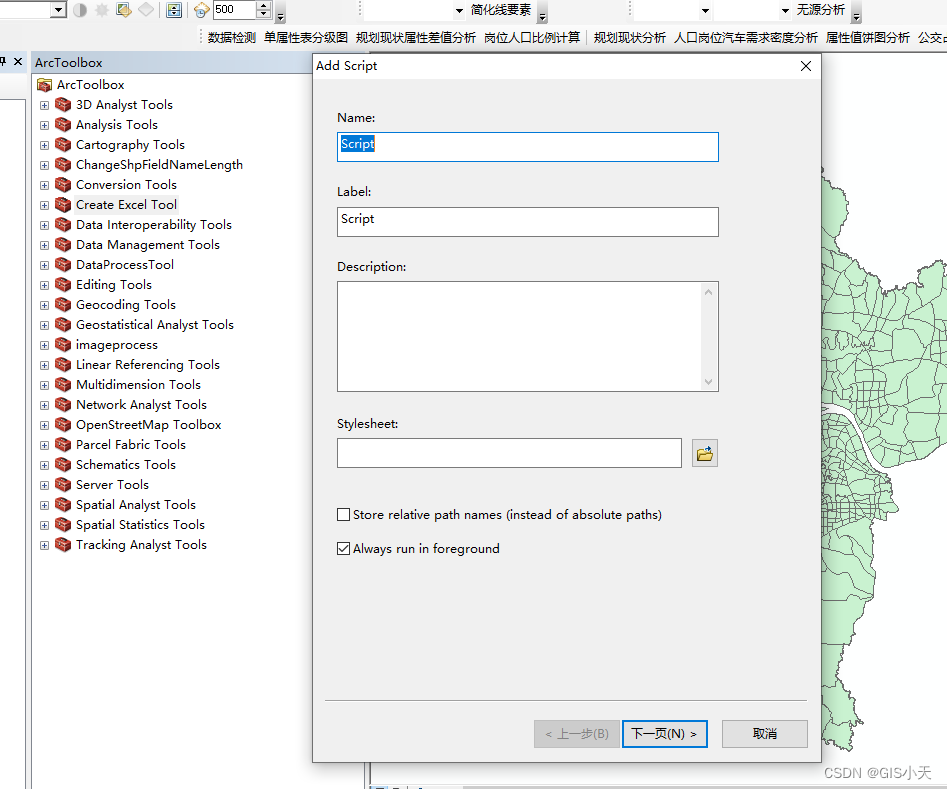This screenshot has width=947, height=789.
Task: Click the 下一页(N) button
Action: pos(664,733)
